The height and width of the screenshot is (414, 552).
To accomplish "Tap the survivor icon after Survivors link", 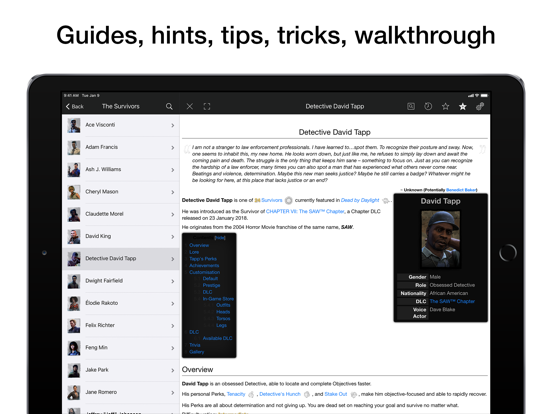I will (288, 201).
